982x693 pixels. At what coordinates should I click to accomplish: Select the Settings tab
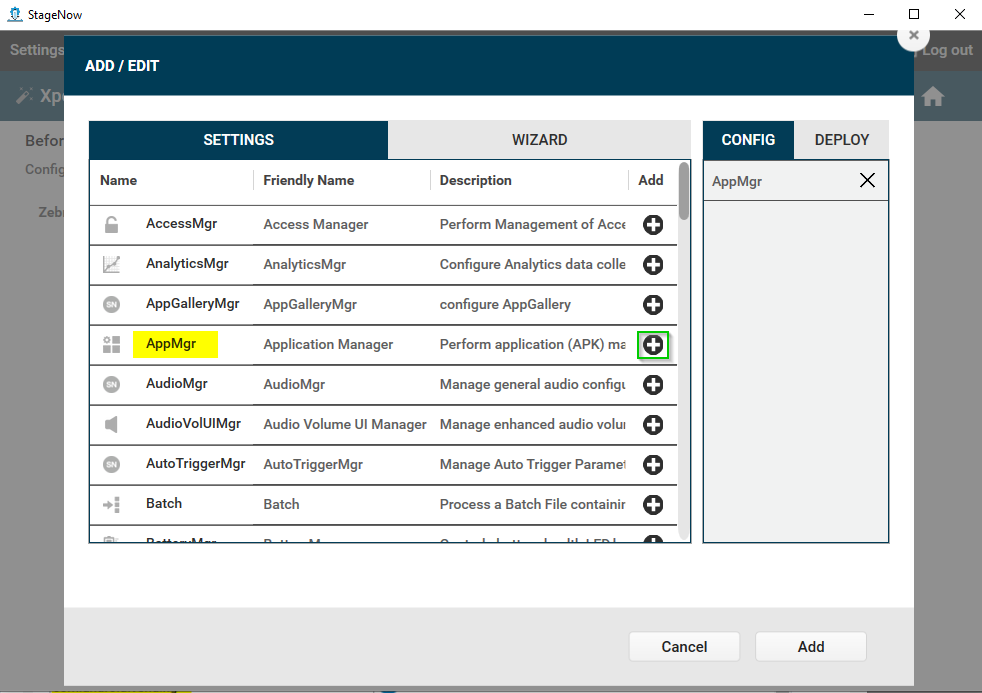238,140
